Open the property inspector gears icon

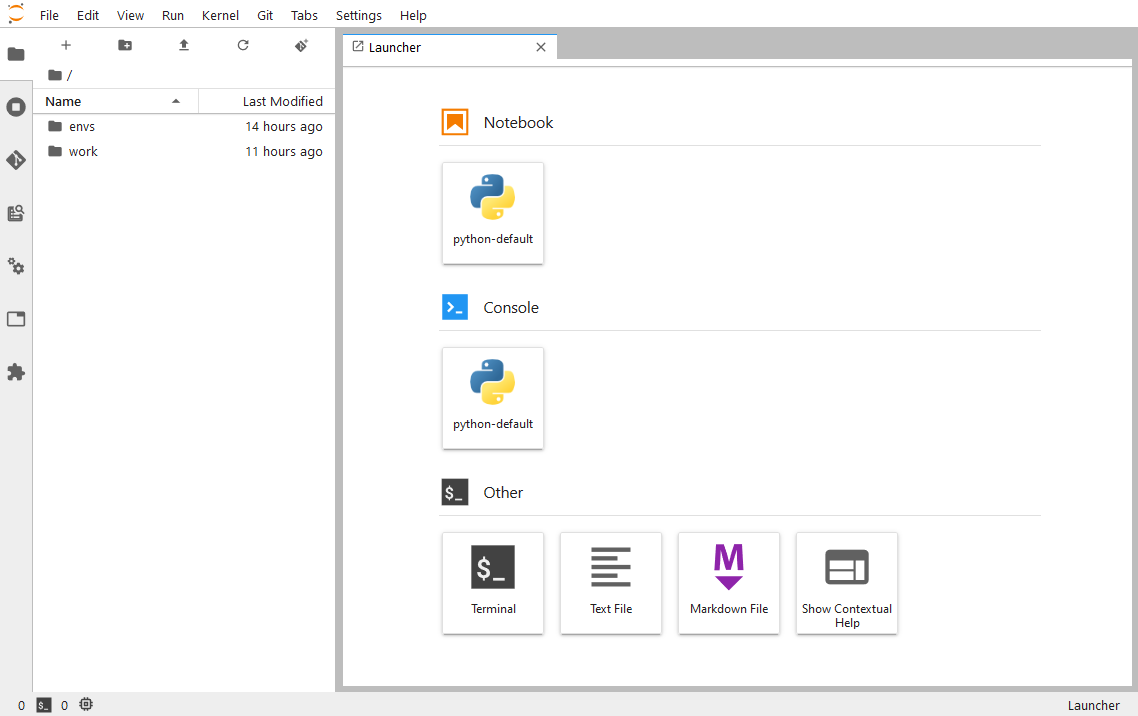pyautogui.click(x=16, y=266)
